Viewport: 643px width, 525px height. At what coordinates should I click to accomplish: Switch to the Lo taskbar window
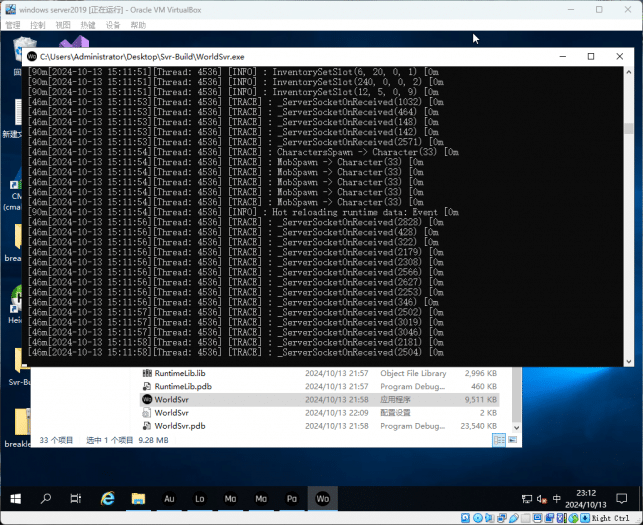pyautogui.click(x=200, y=497)
